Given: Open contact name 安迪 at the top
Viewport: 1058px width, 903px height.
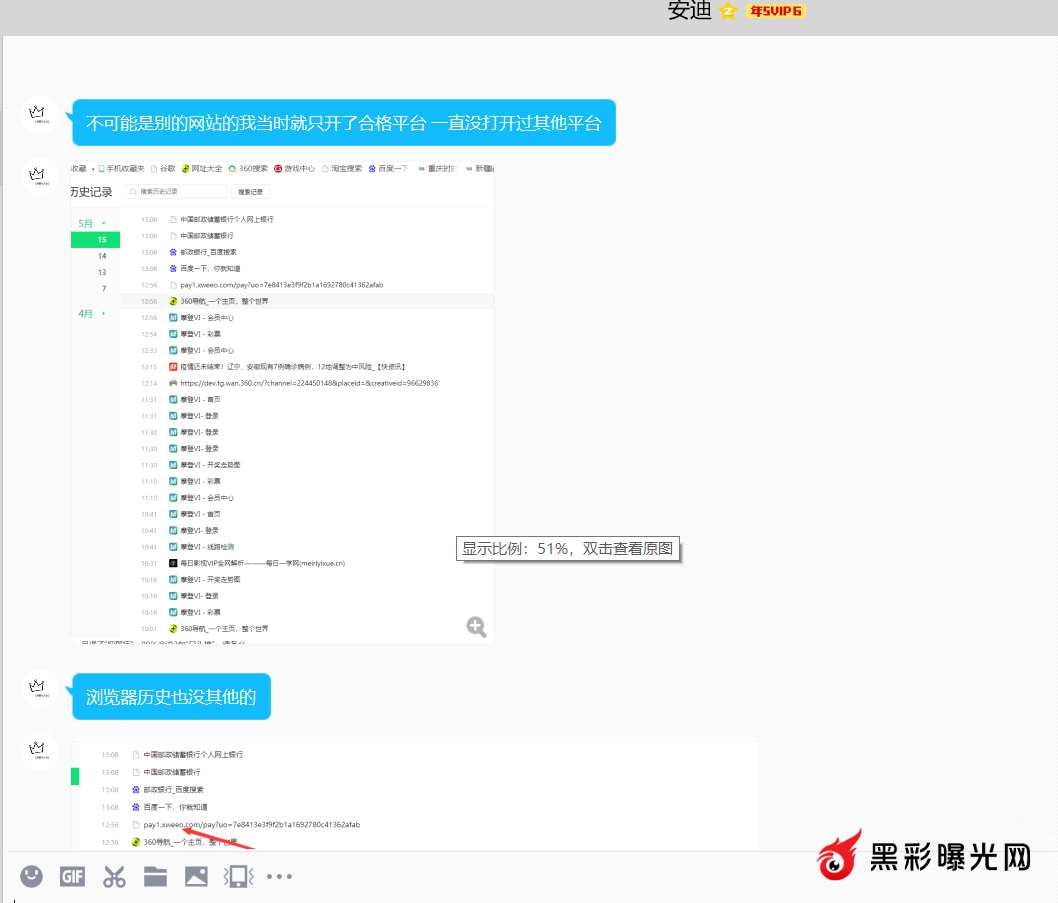Looking at the screenshot, I should click(x=690, y=11).
